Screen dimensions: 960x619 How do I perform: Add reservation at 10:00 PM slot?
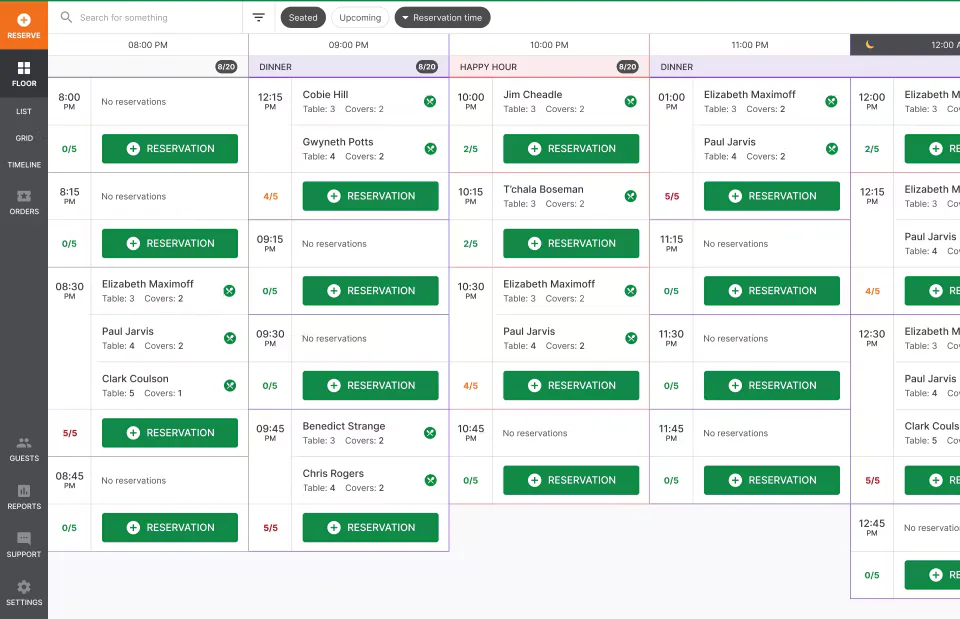point(571,149)
